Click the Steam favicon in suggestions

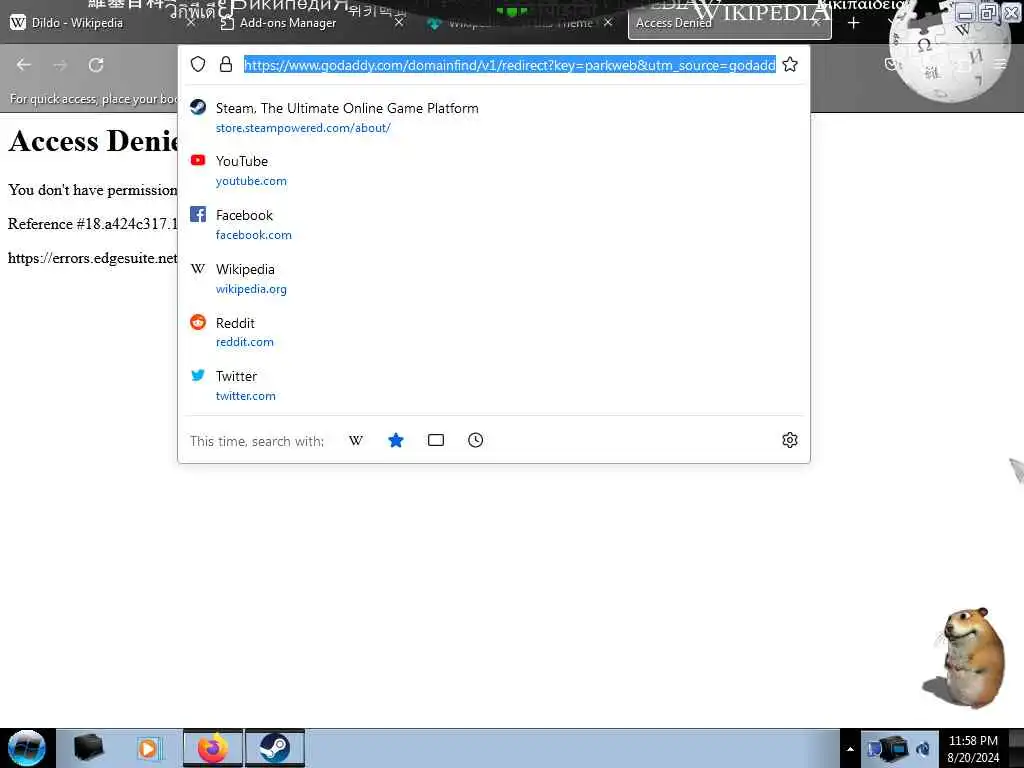tap(198, 107)
